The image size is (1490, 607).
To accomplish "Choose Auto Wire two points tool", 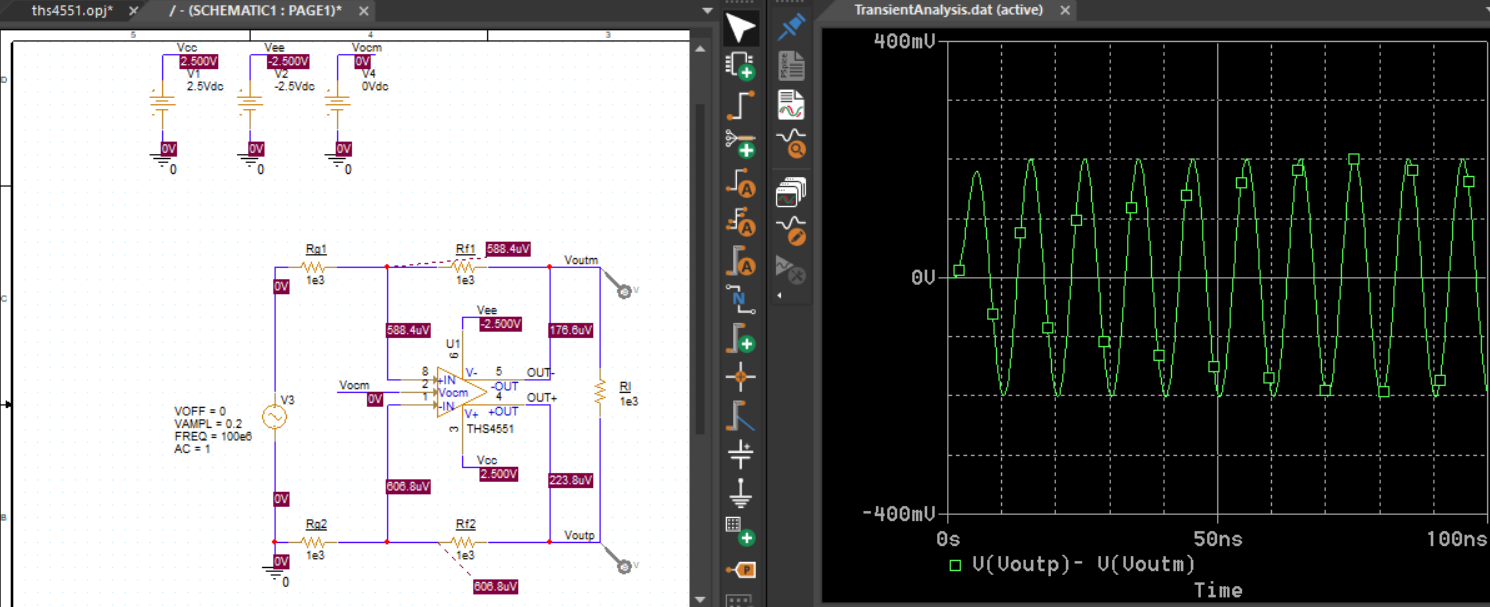I will 740,183.
